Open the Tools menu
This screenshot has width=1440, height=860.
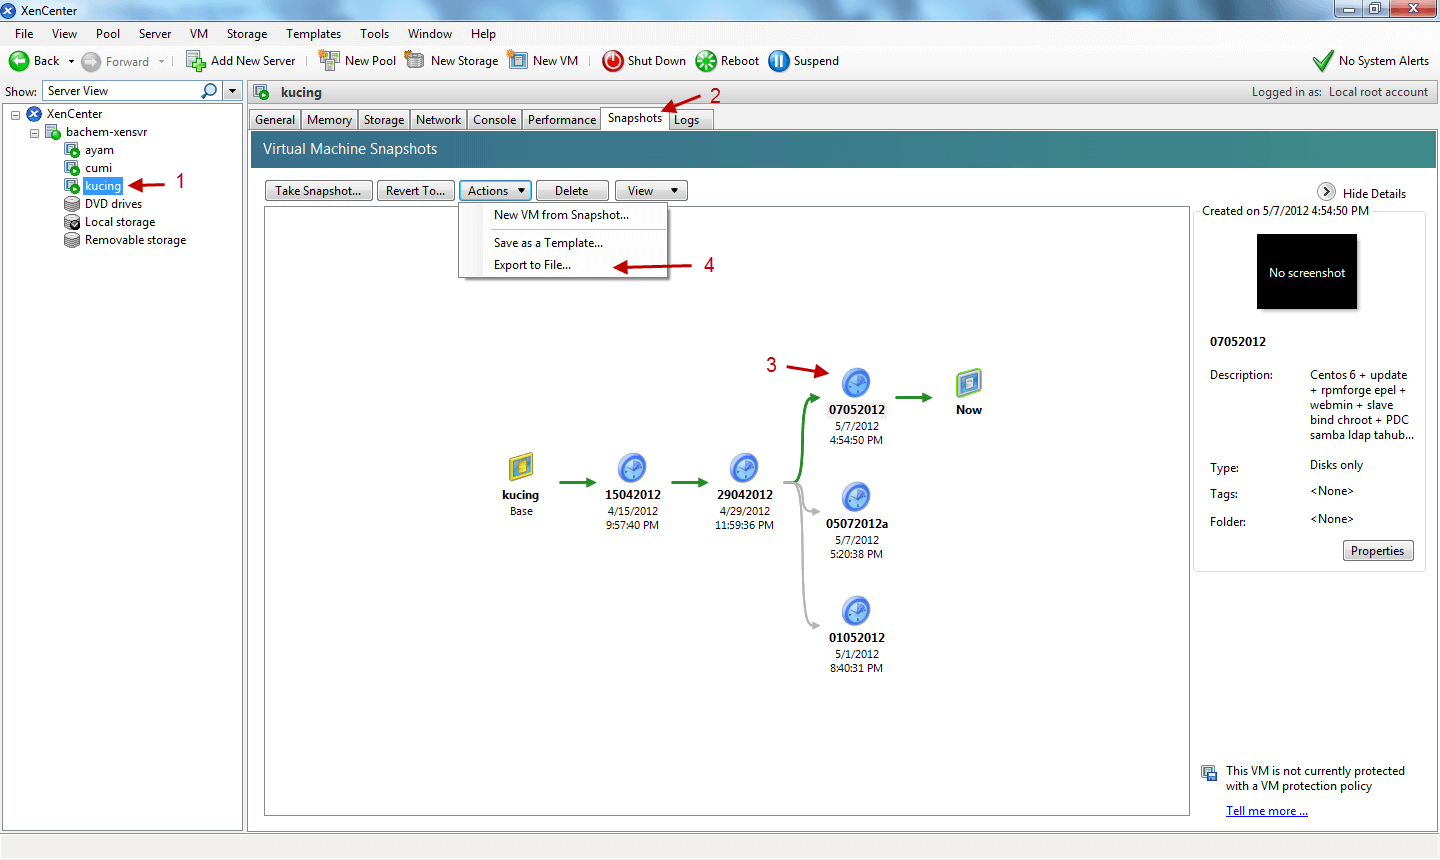coord(375,34)
